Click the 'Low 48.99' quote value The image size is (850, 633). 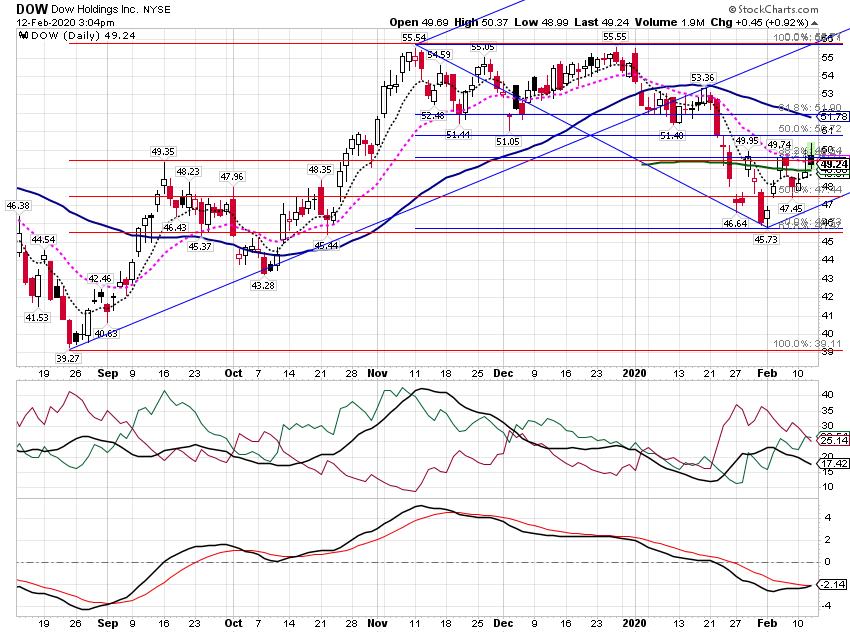pyautogui.click(x=542, y=22)
